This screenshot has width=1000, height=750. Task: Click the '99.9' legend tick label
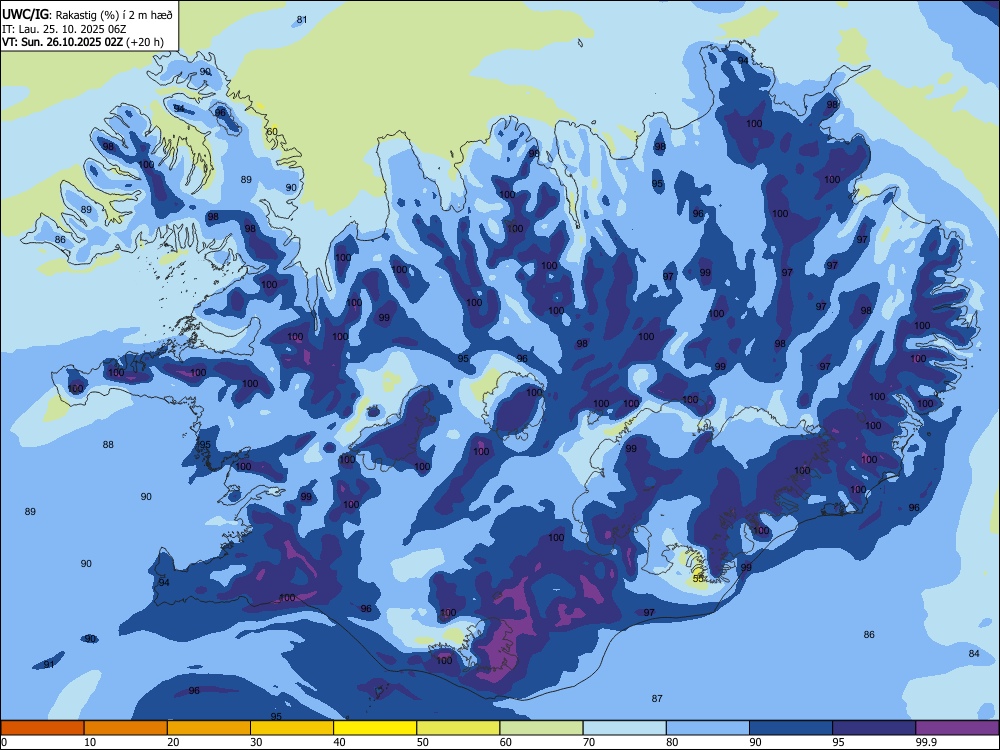tap(925, 742)
